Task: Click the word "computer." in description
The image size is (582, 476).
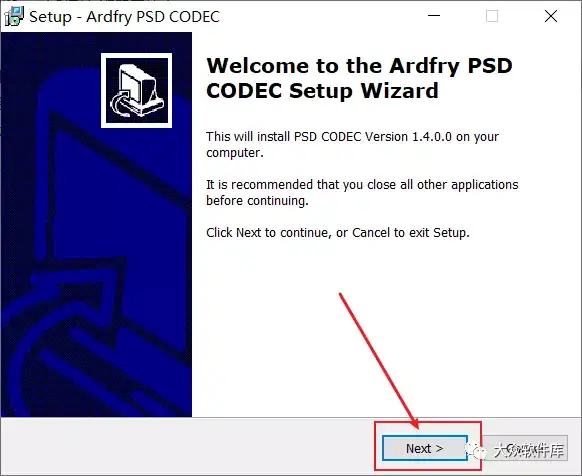Action: 235,153
